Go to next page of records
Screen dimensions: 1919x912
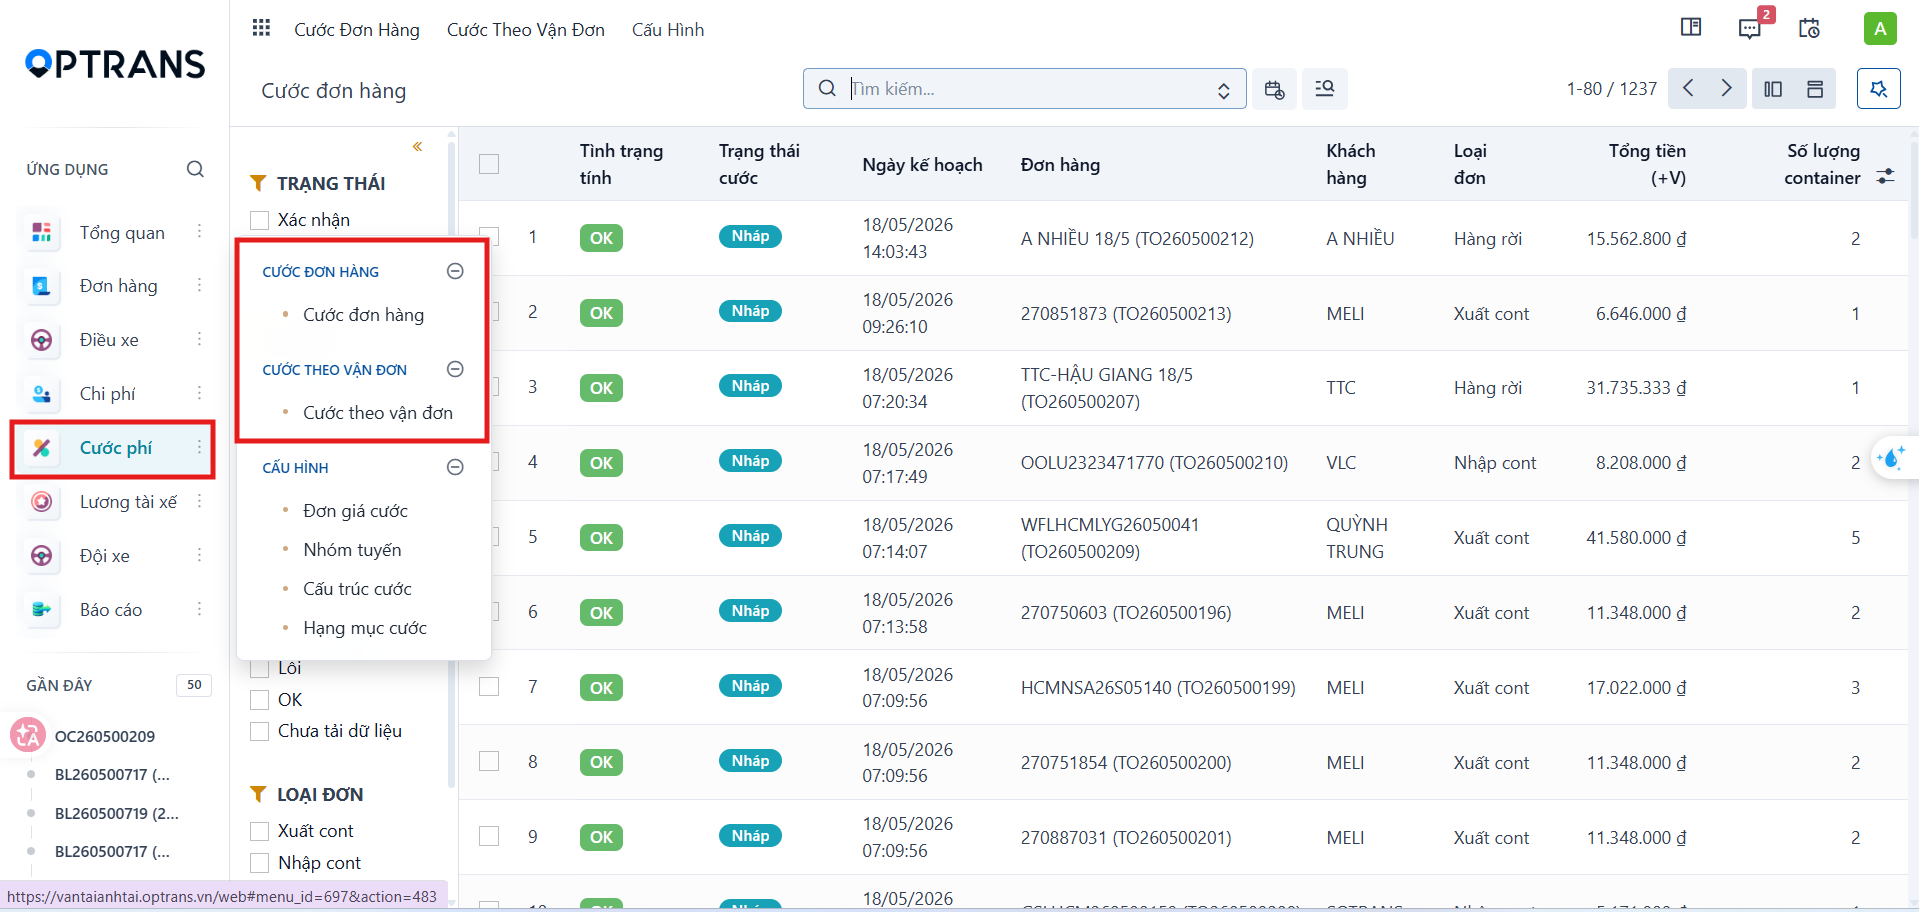coord(1727,88)
